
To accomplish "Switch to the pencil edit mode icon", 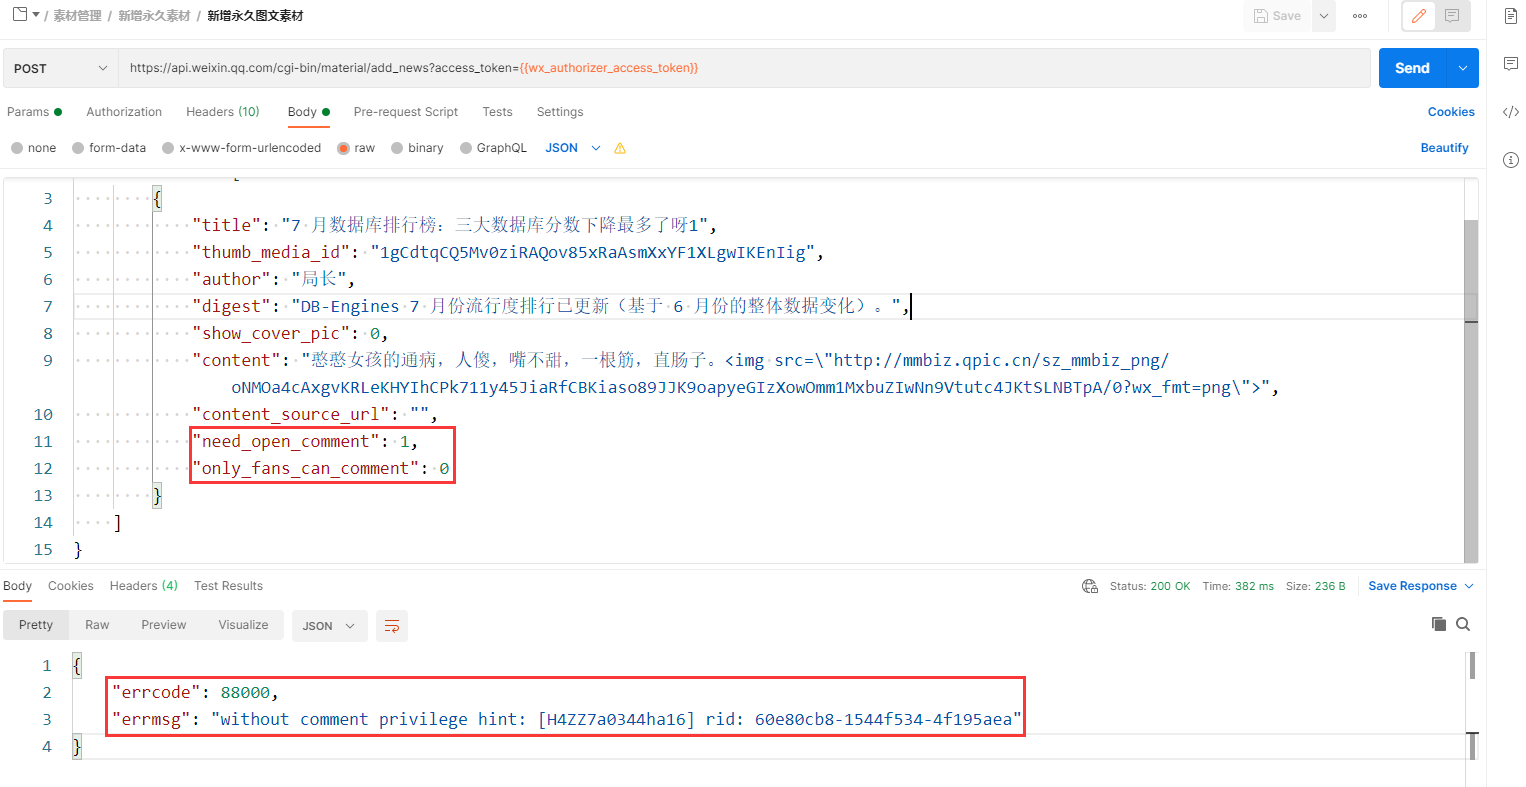I will (1419, 16).
